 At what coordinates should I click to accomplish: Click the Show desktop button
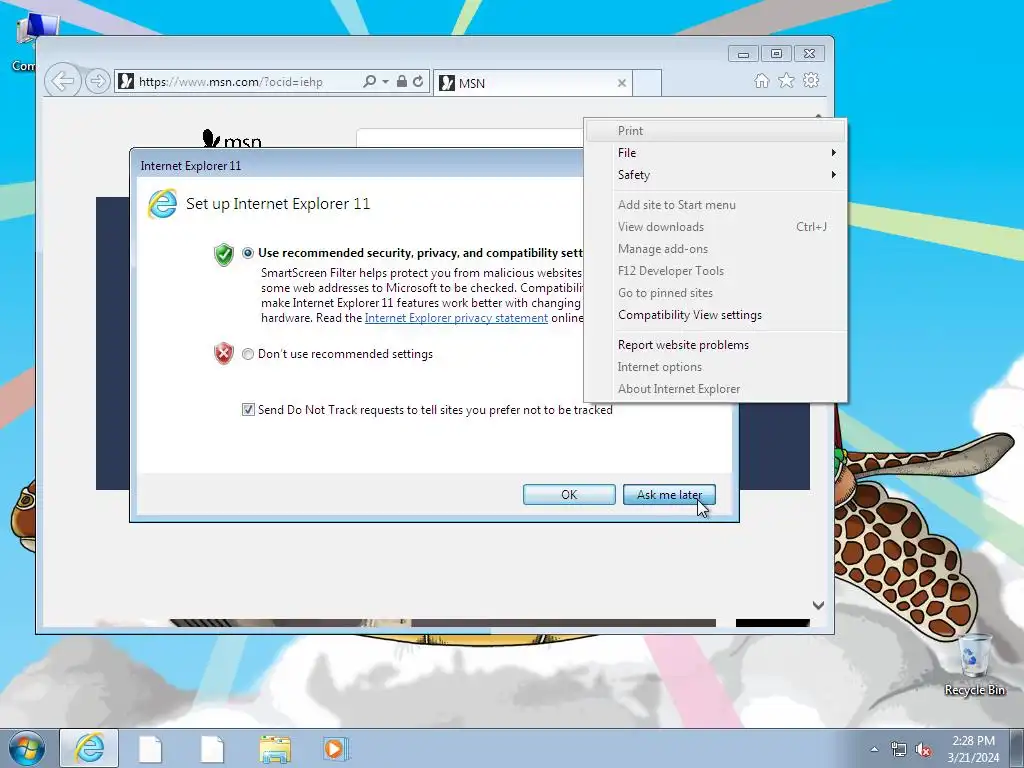click(1017, 749)
